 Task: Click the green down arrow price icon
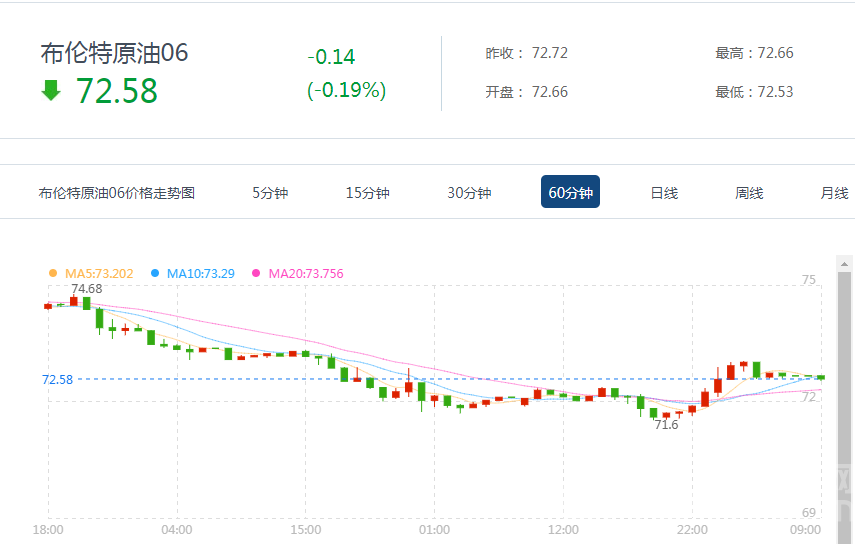pos(51,90)
